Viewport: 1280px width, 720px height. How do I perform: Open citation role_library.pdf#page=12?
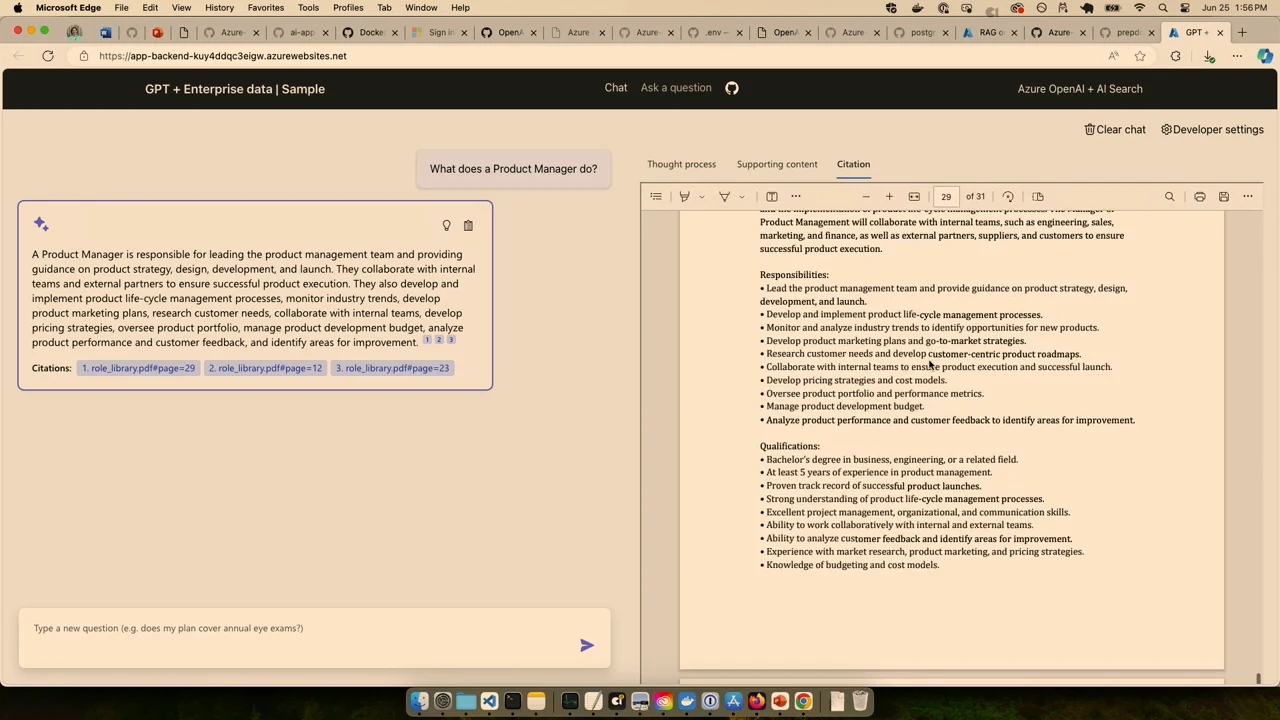[x=265, y=368]
